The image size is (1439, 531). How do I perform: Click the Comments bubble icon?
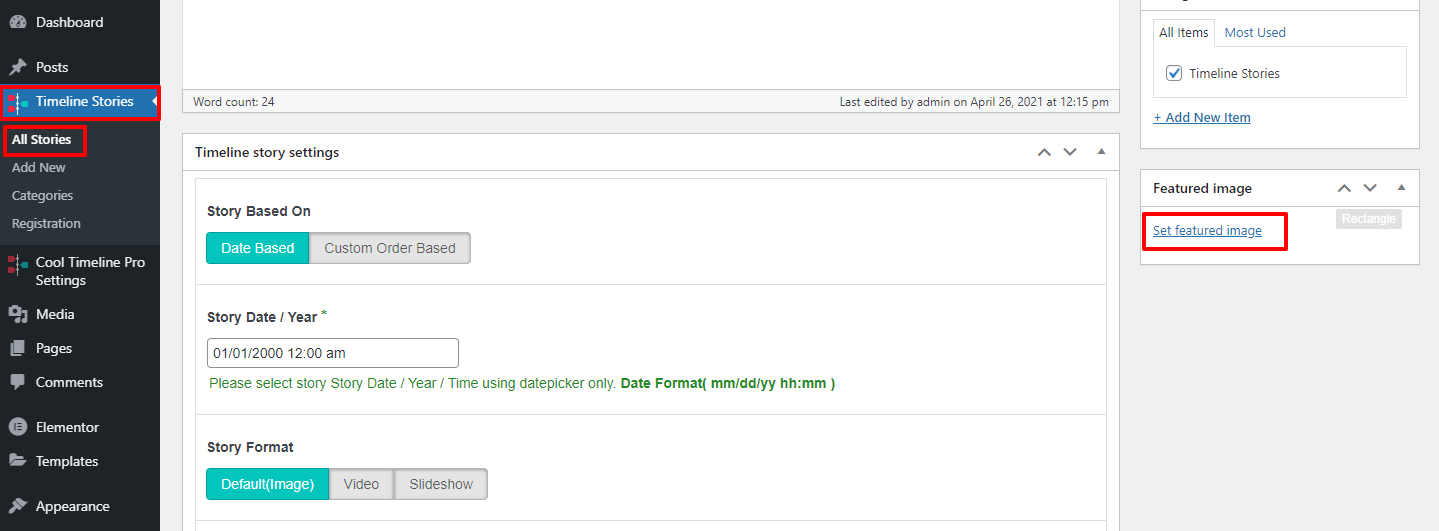[18, 382]
